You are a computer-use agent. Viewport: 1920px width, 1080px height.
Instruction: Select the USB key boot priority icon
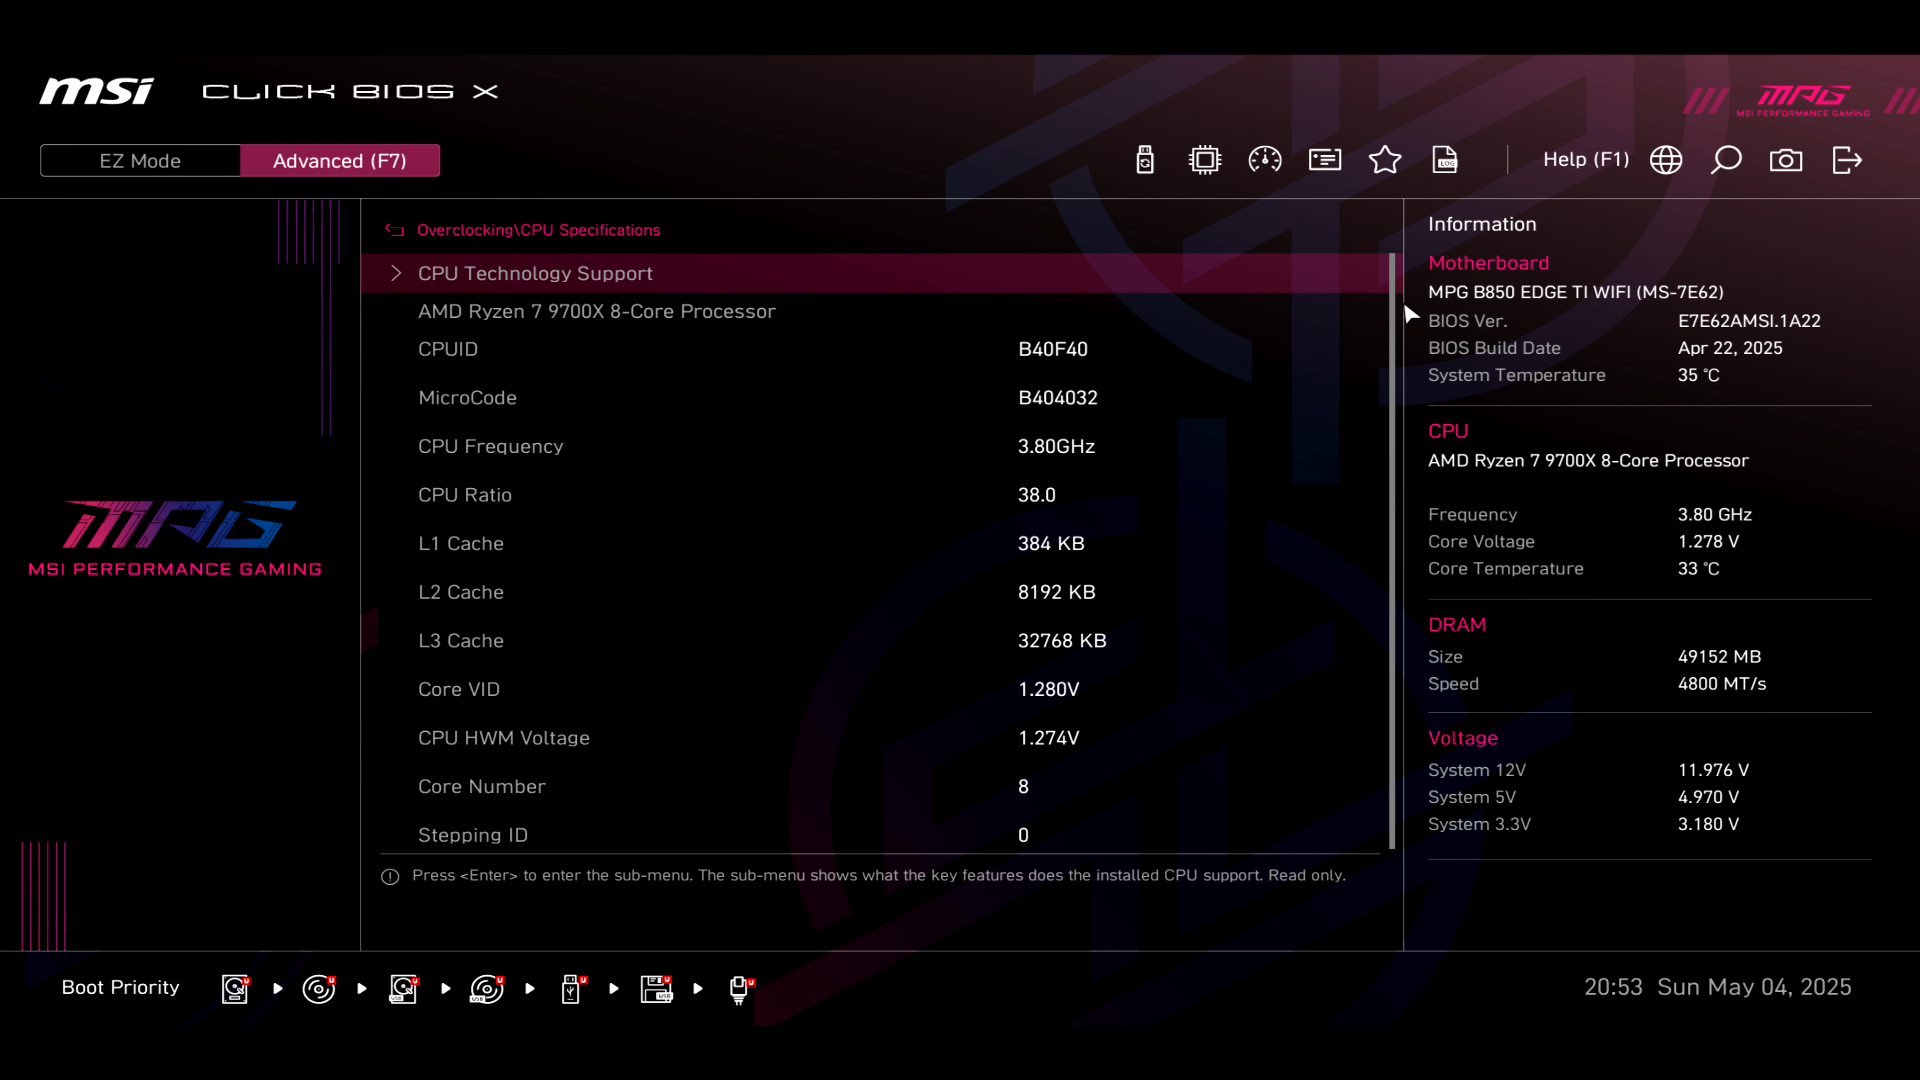571,989
